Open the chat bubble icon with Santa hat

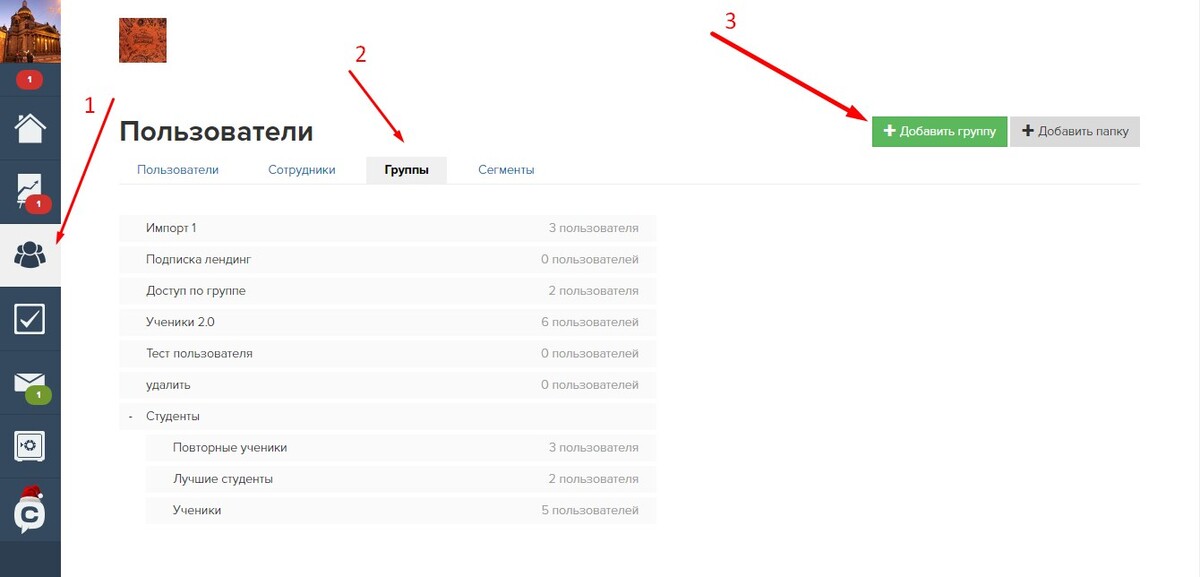coord(30,511)
